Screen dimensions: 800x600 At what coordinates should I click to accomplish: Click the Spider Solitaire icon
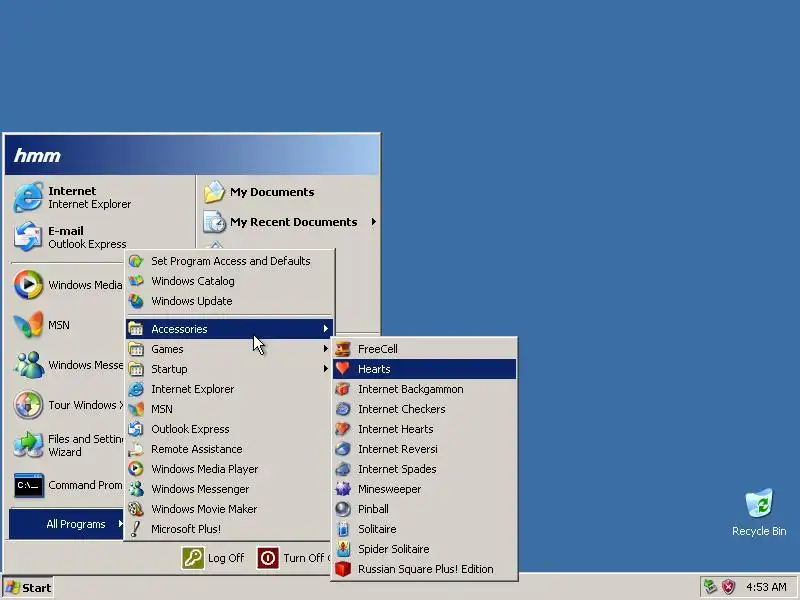point(343,549)
